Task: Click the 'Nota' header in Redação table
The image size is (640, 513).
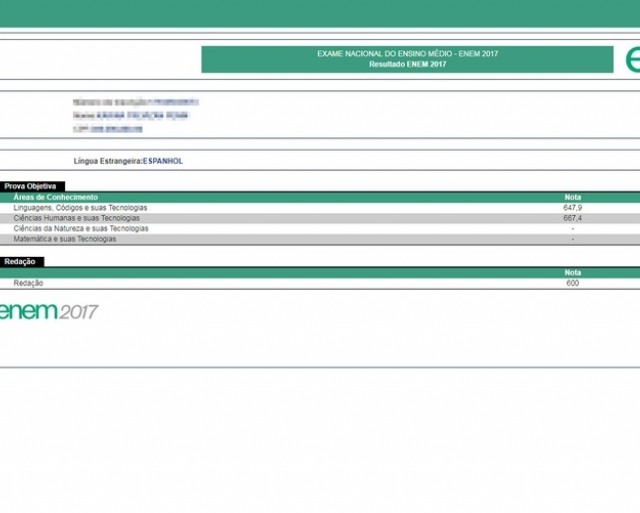Action: point(573,273)
